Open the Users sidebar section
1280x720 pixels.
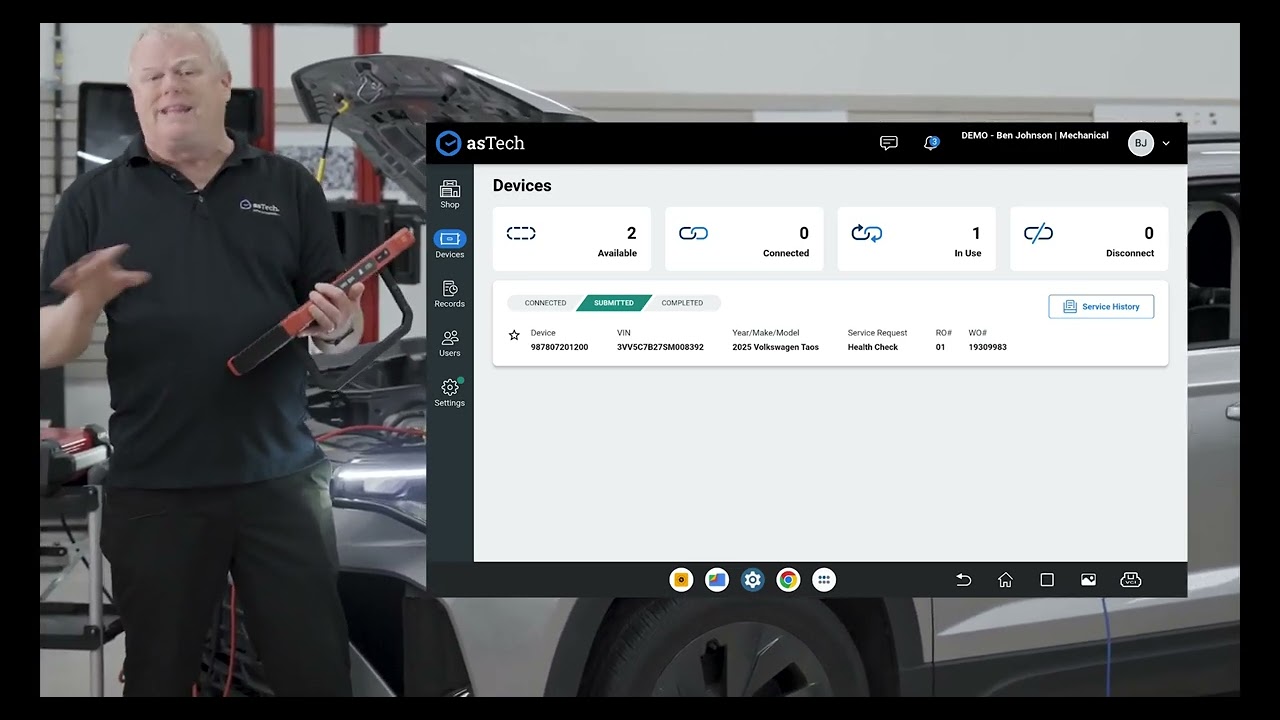pyautogui.click(x=450, y=343)
